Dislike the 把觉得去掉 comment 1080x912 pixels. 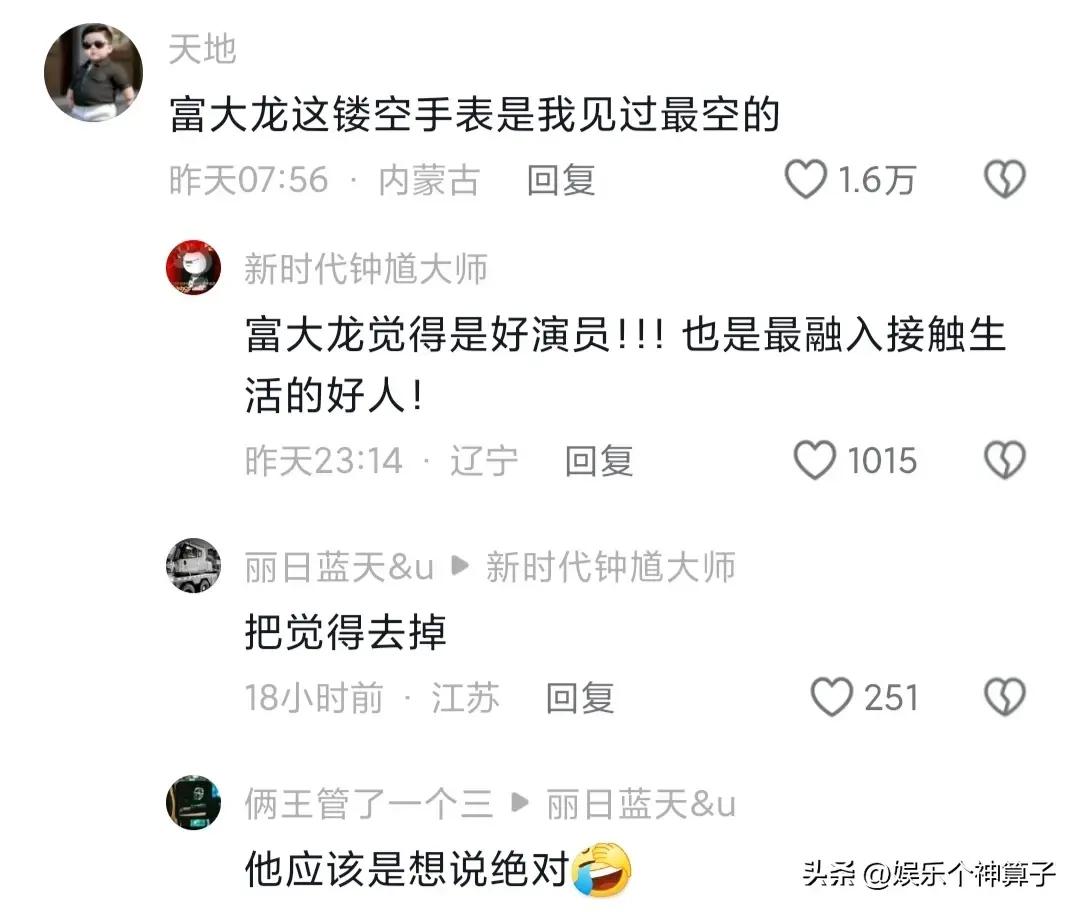pos(1004,697)
